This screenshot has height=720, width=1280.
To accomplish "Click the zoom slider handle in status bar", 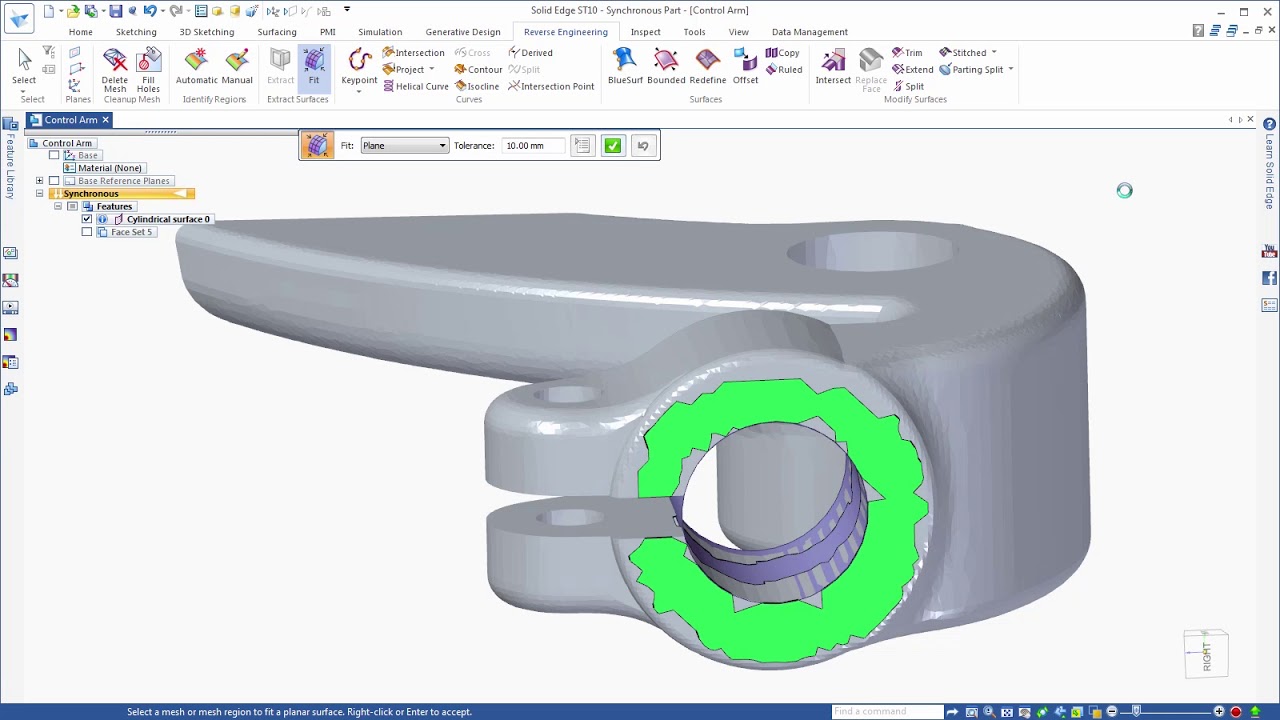I will [1136, 712].
